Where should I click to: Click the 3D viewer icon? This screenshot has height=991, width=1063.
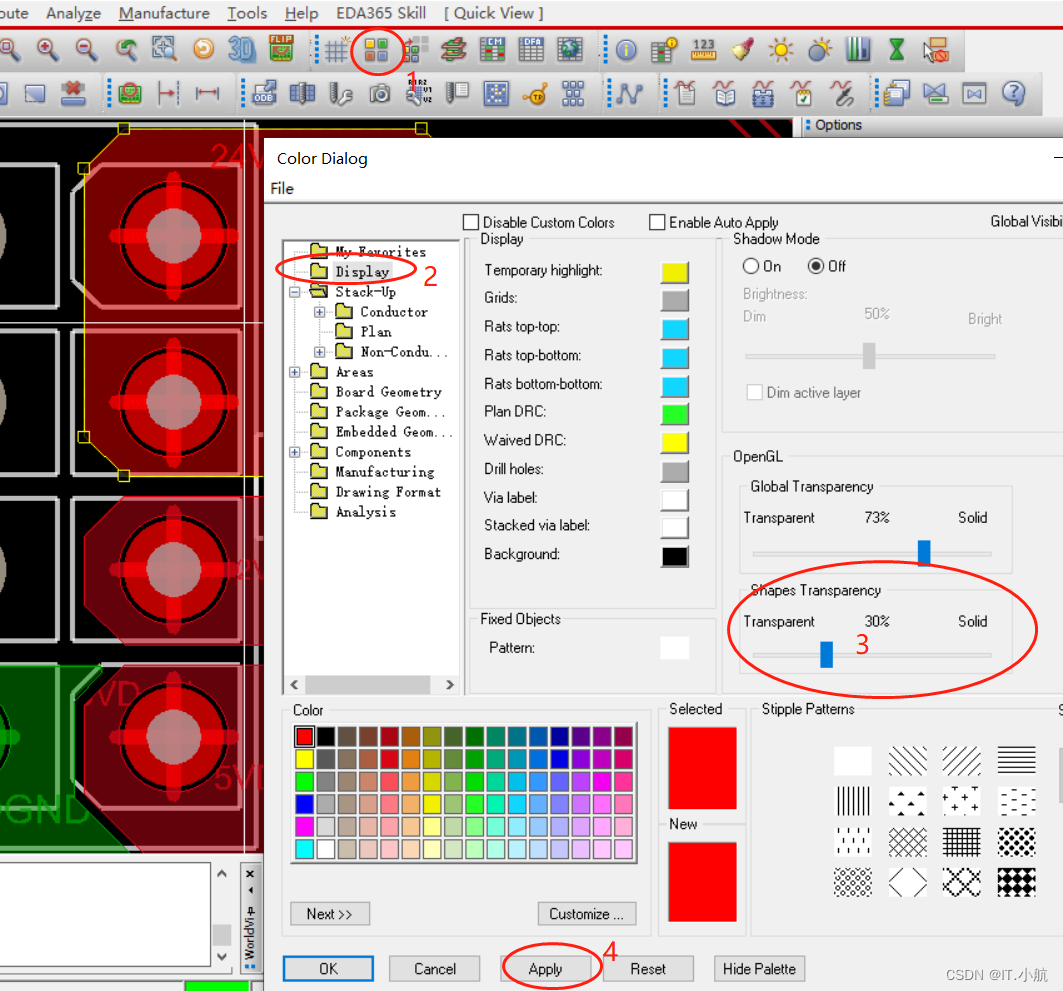(241, 49)
